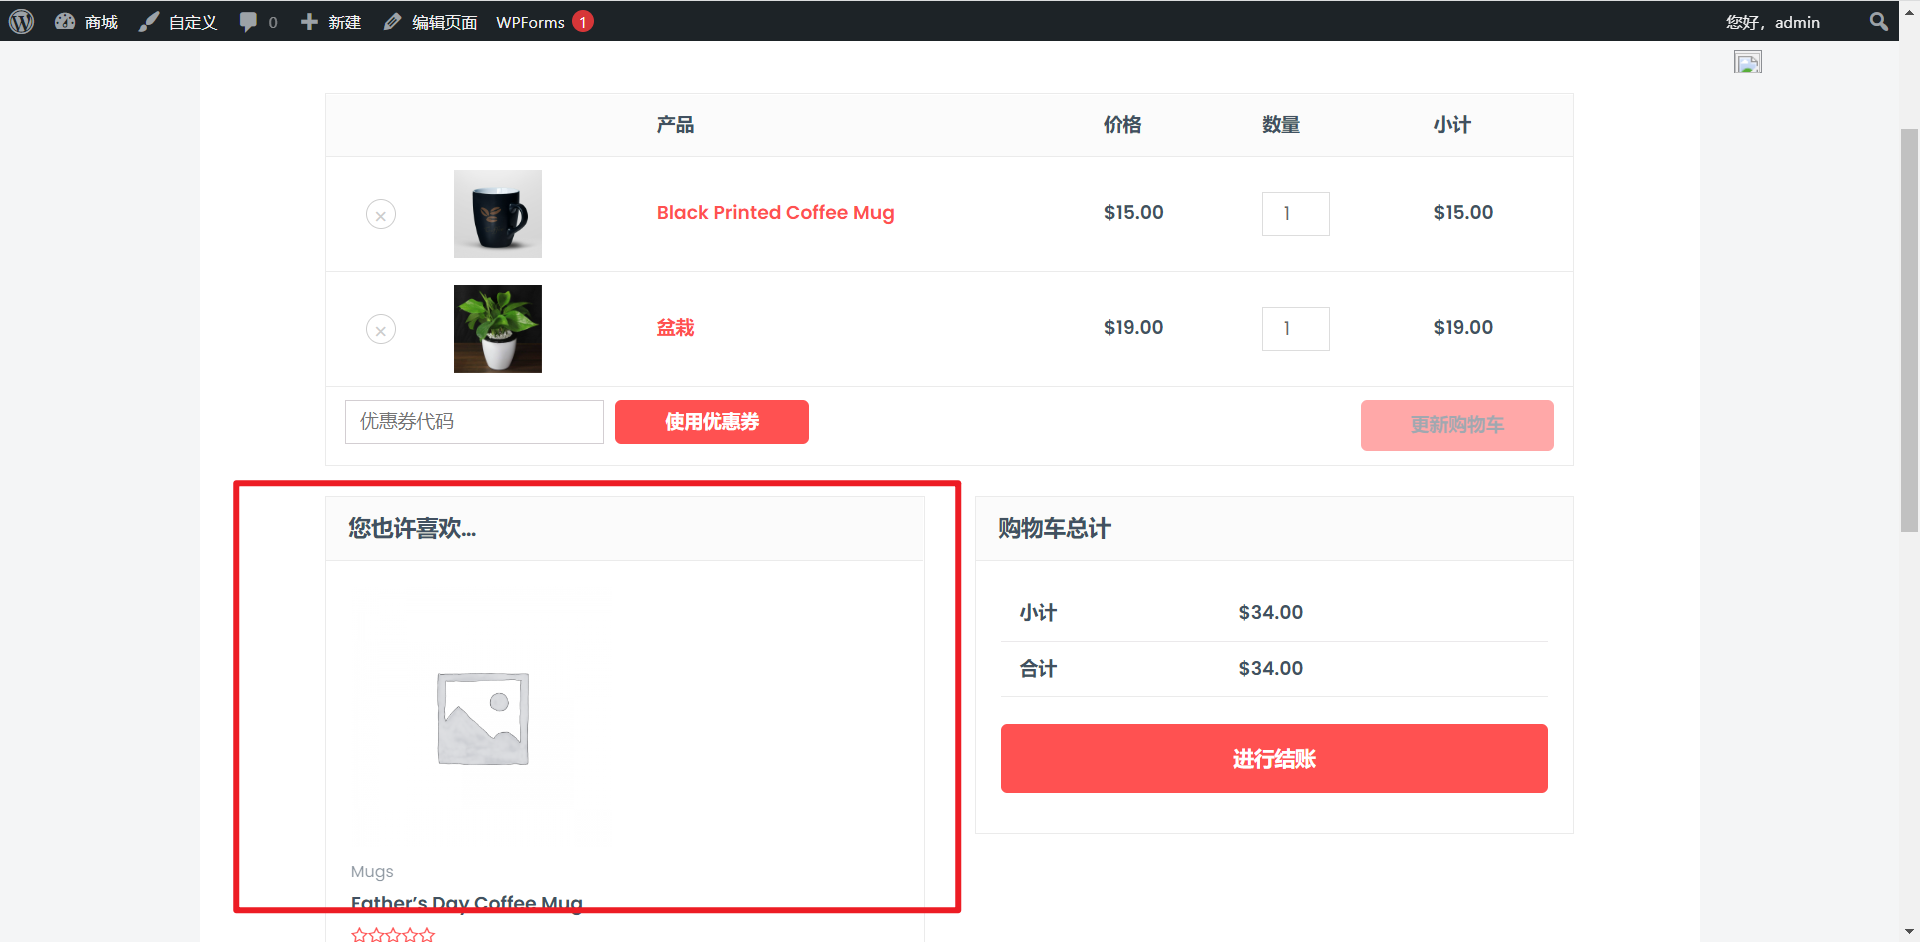
Task: Open WPForms admin bar item
Action: [531, 22]
